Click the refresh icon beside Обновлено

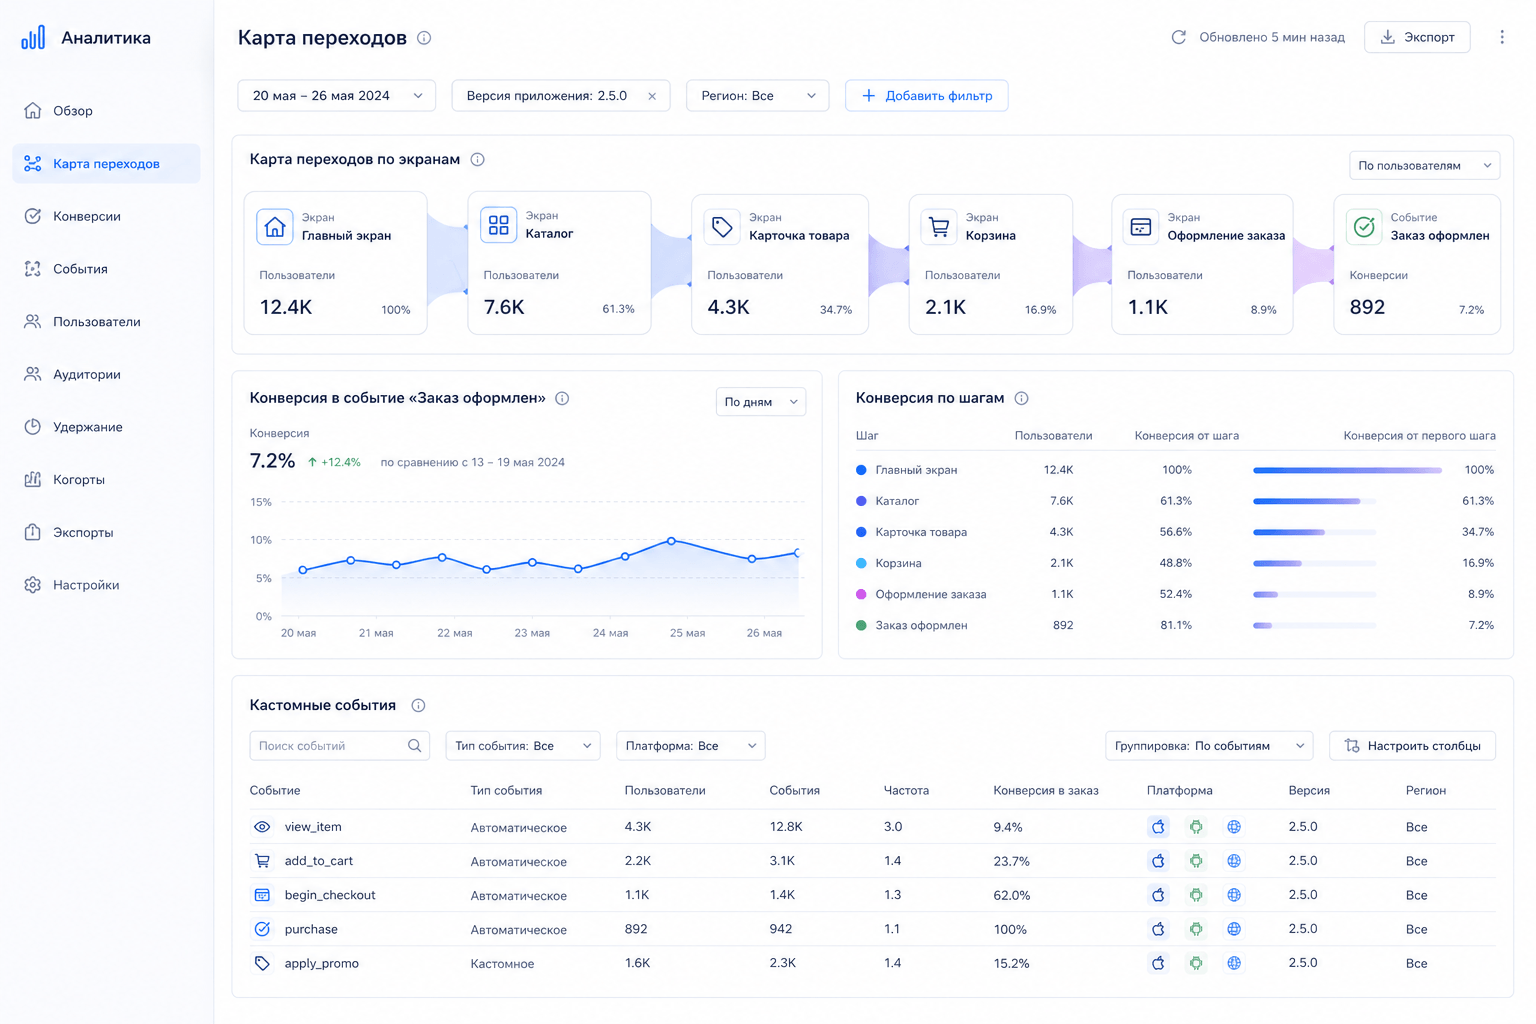(1179, 37)
